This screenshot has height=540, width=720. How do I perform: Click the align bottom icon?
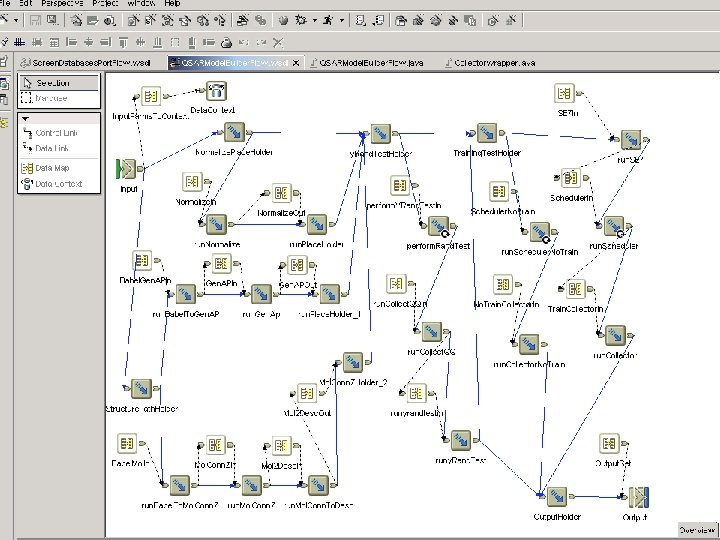158,43
